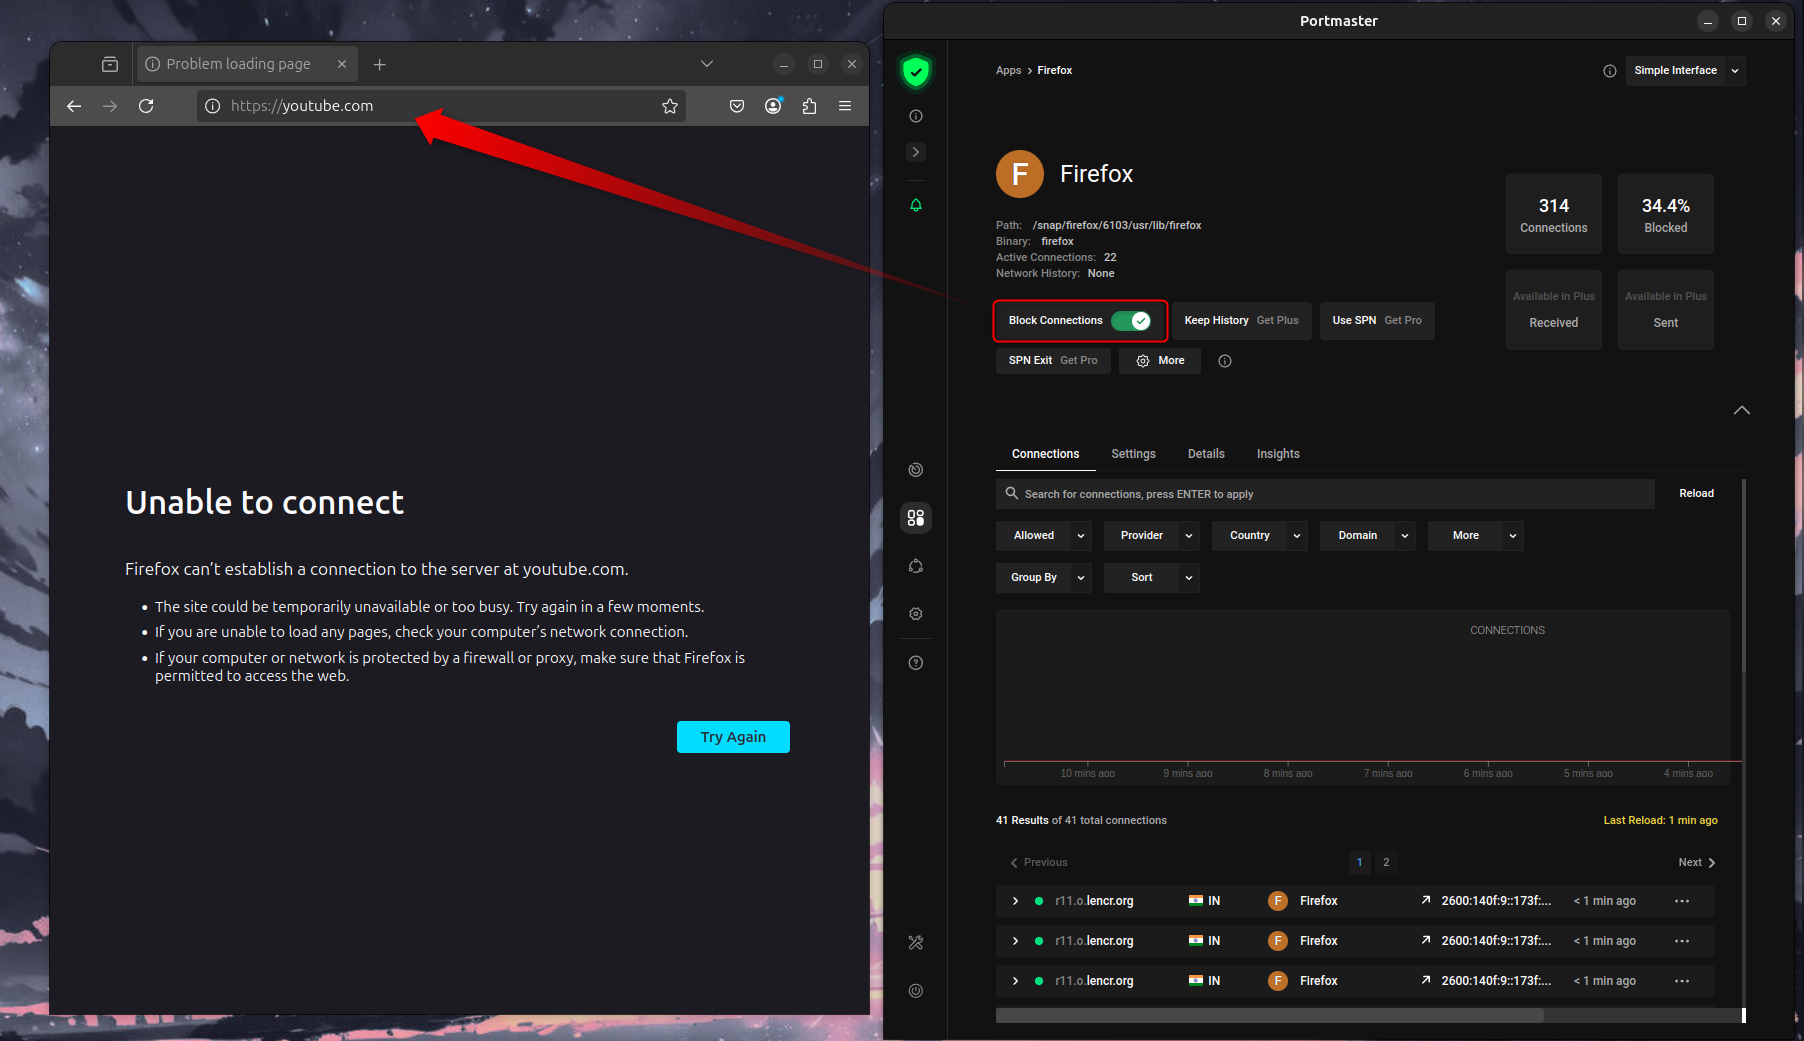Open the Sort dropdown
The width and height of the screenshot is (1804, 1041).
pyautogui.click(x=1152, y=578)
